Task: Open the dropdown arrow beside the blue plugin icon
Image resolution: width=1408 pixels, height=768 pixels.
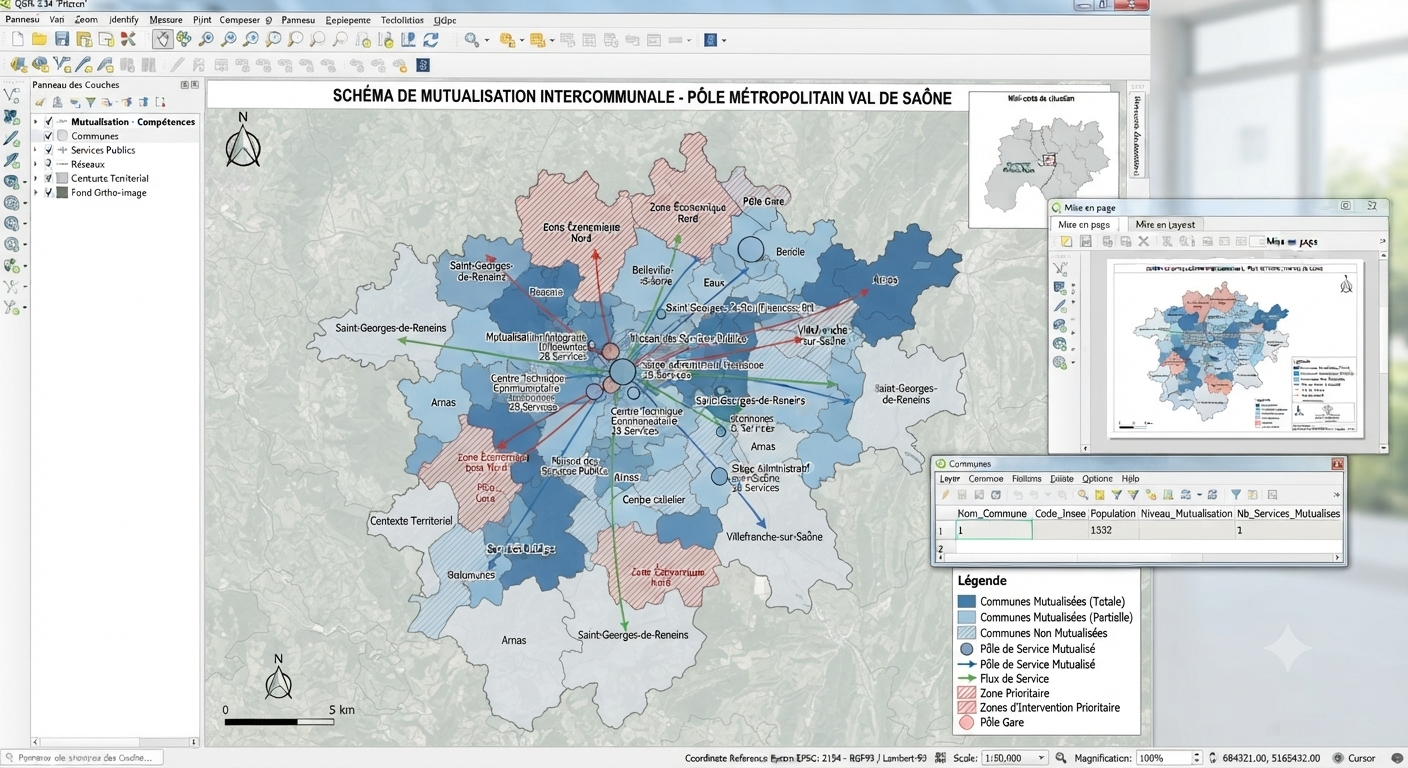Action: click(724, 41)
